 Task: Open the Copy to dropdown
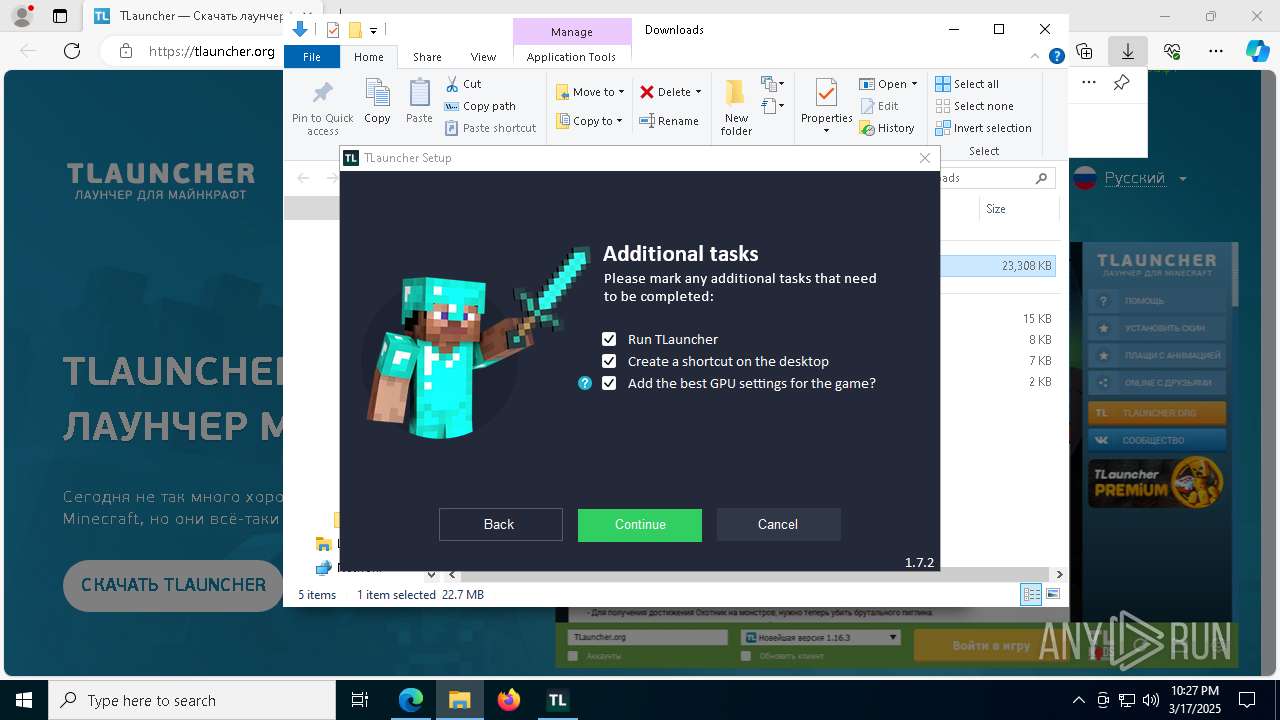pos(589,121)
